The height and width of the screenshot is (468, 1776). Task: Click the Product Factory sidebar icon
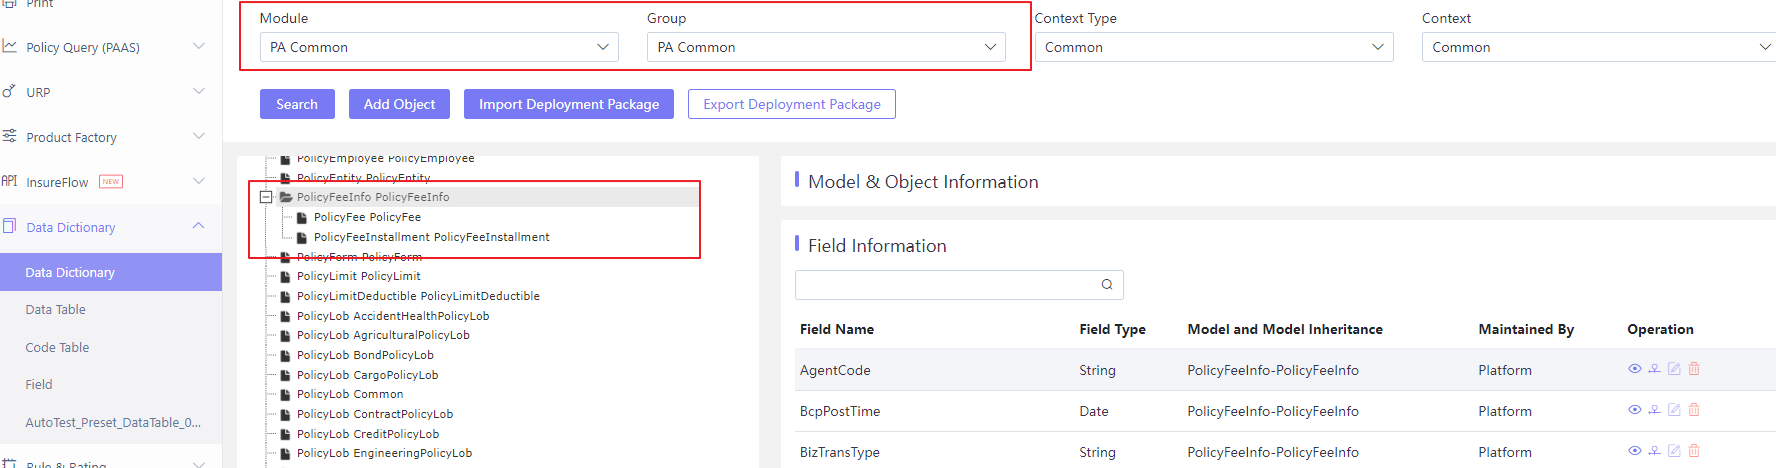tap(9, 136)
